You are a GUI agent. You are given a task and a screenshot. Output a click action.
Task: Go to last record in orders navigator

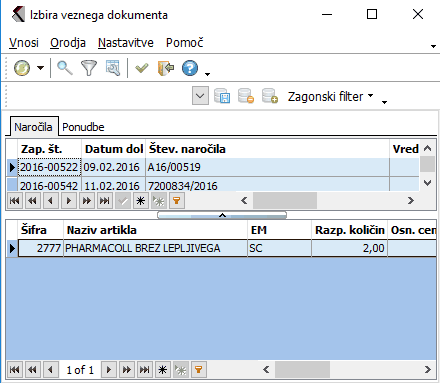coord(104,201)
